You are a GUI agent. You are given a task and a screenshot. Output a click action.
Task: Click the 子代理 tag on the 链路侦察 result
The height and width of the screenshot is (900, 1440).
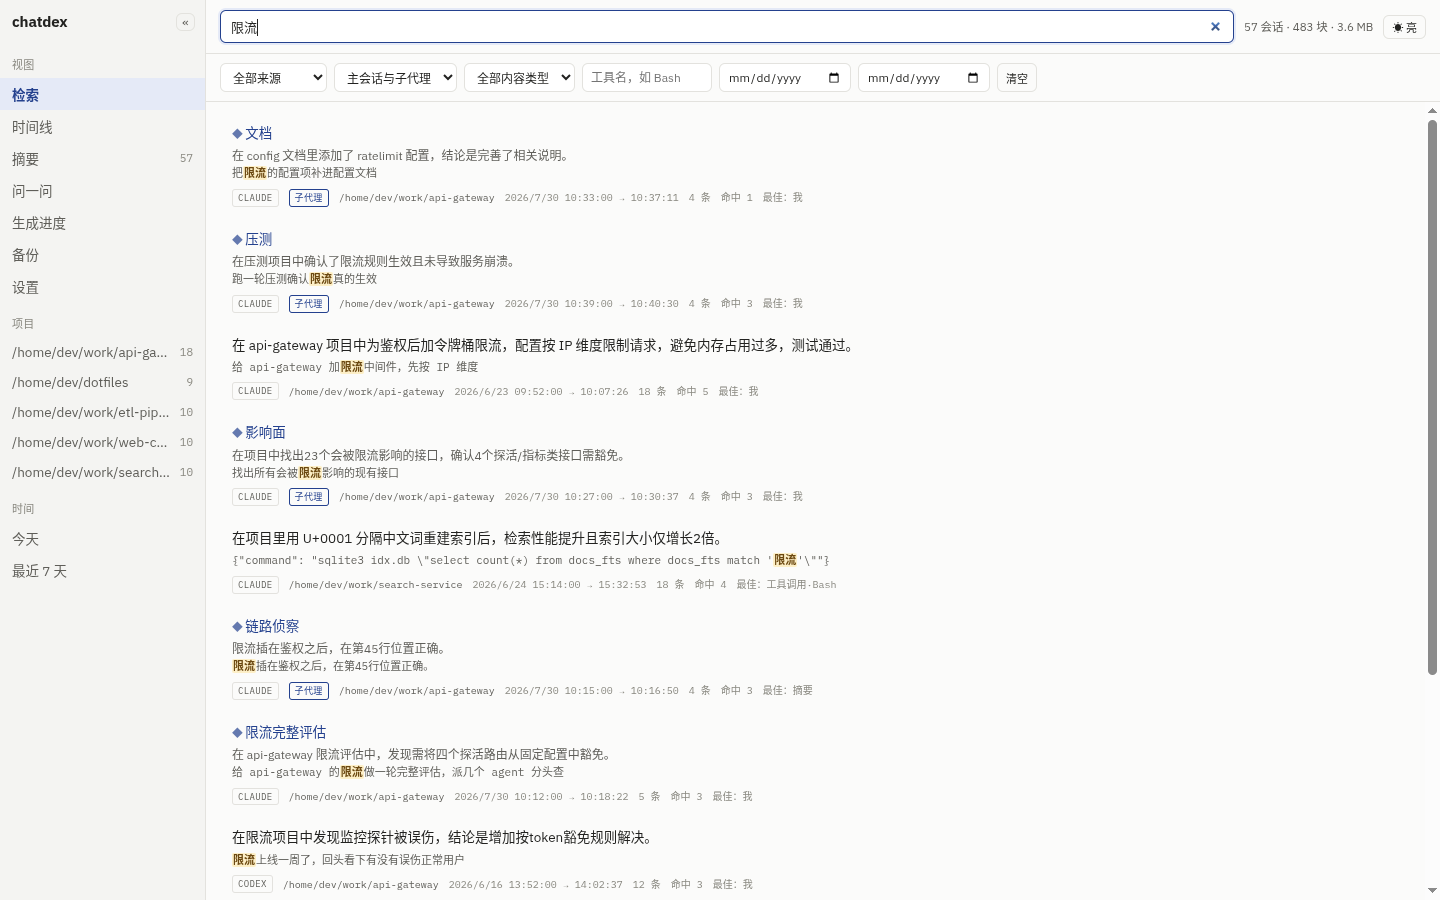(309, 691)
